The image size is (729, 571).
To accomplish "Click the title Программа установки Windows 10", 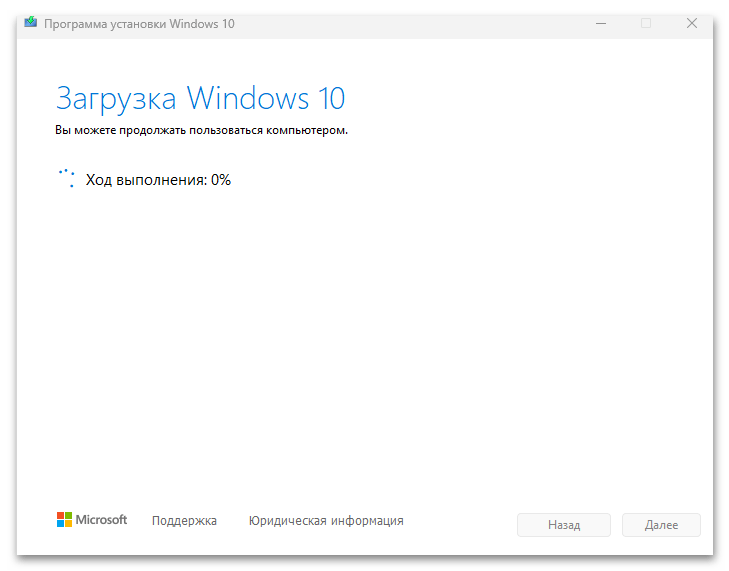I will pyautogui.click(x=139, y=24).
